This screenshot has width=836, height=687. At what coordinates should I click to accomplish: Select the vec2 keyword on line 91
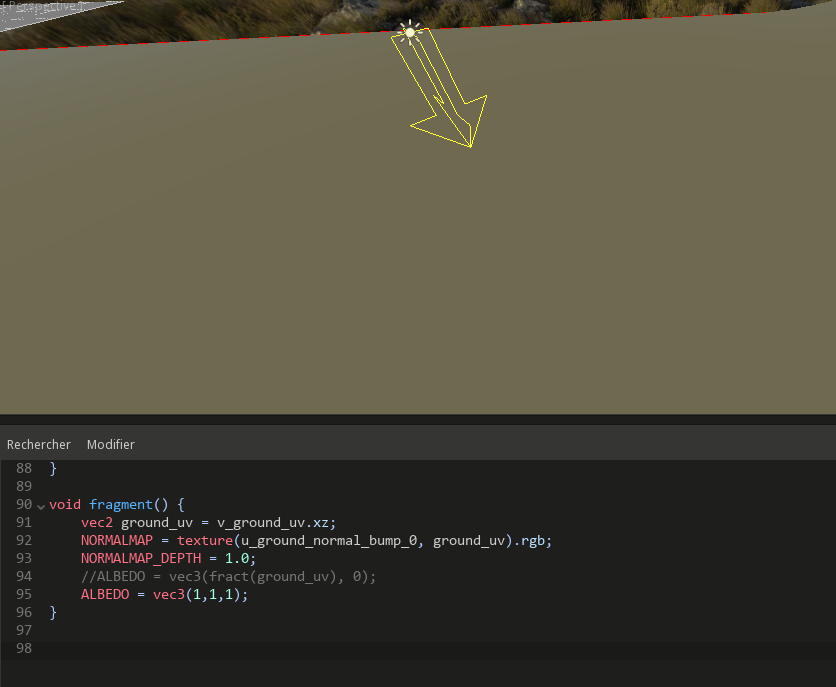click(96, 522)
